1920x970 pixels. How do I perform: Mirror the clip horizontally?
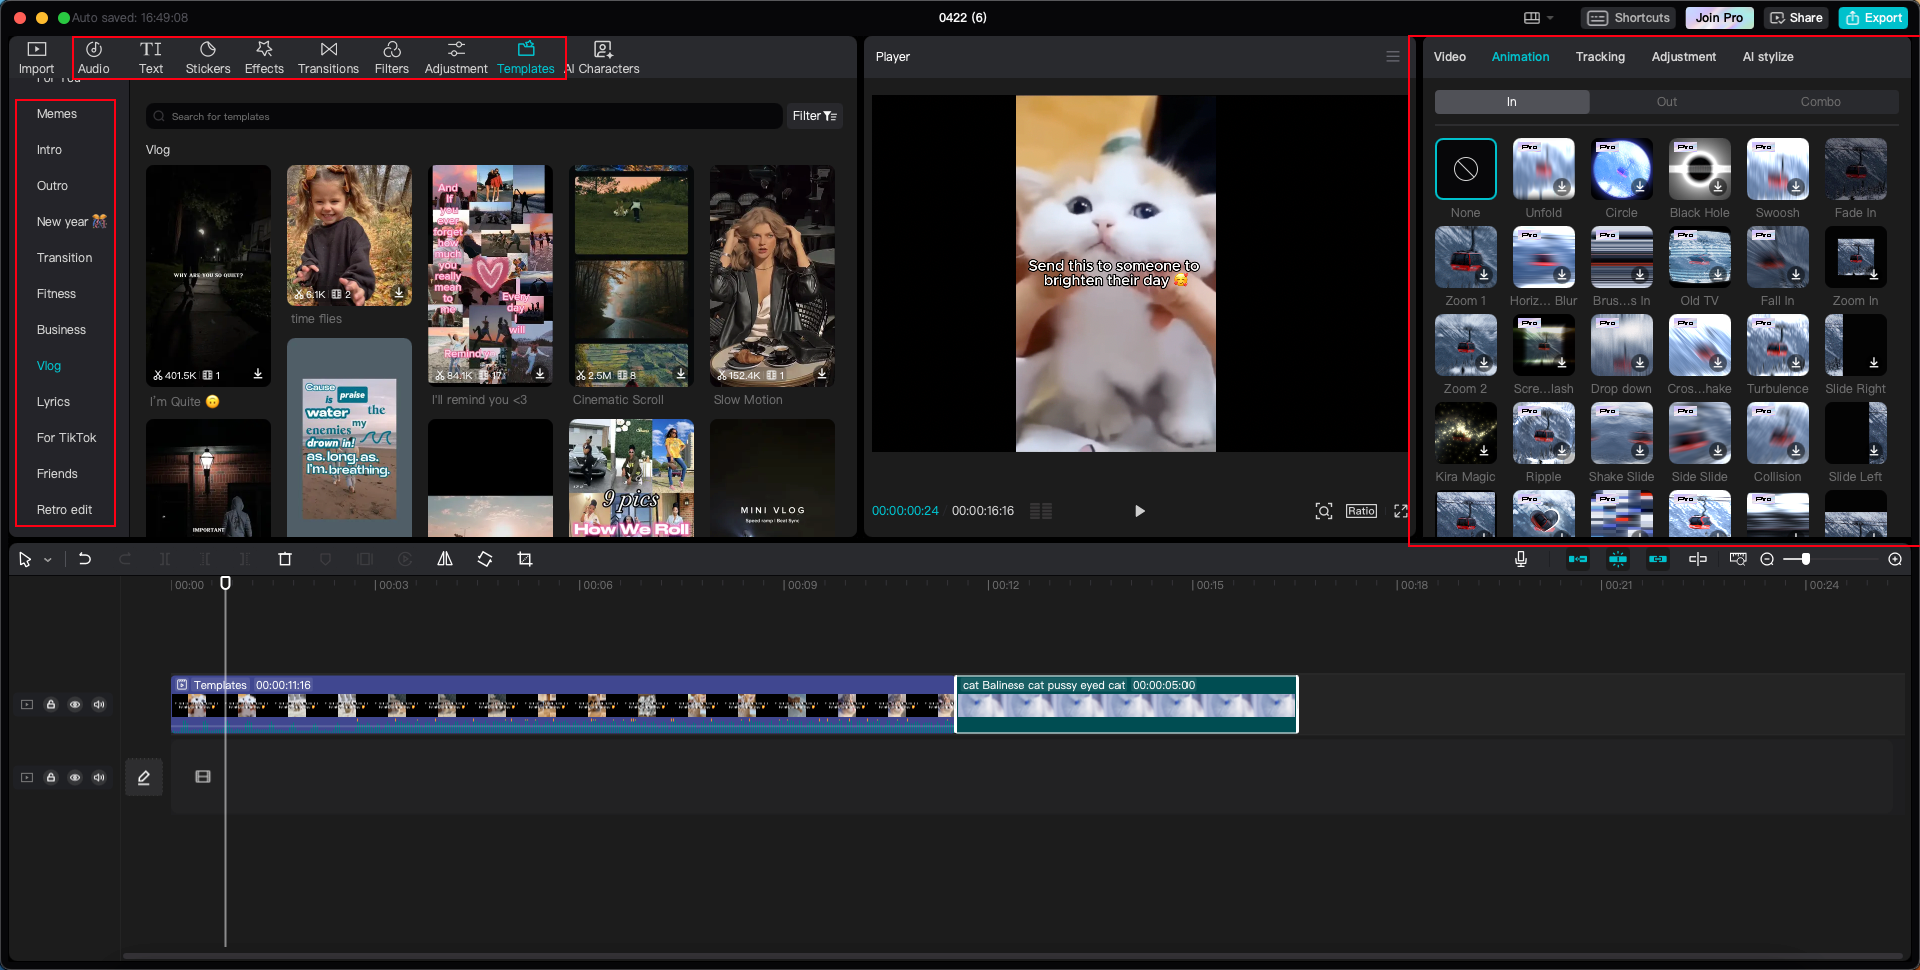point(444,559)
